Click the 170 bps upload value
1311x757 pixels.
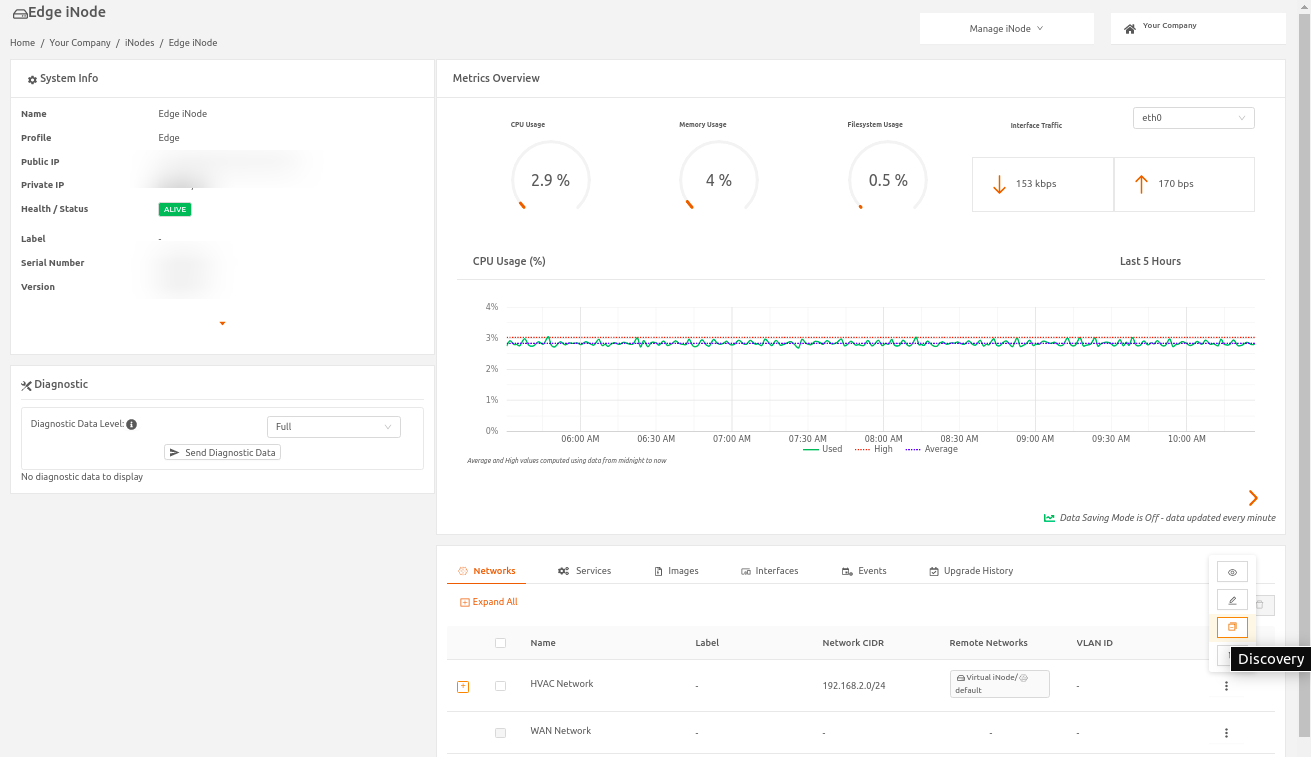tap(1176, 184)
